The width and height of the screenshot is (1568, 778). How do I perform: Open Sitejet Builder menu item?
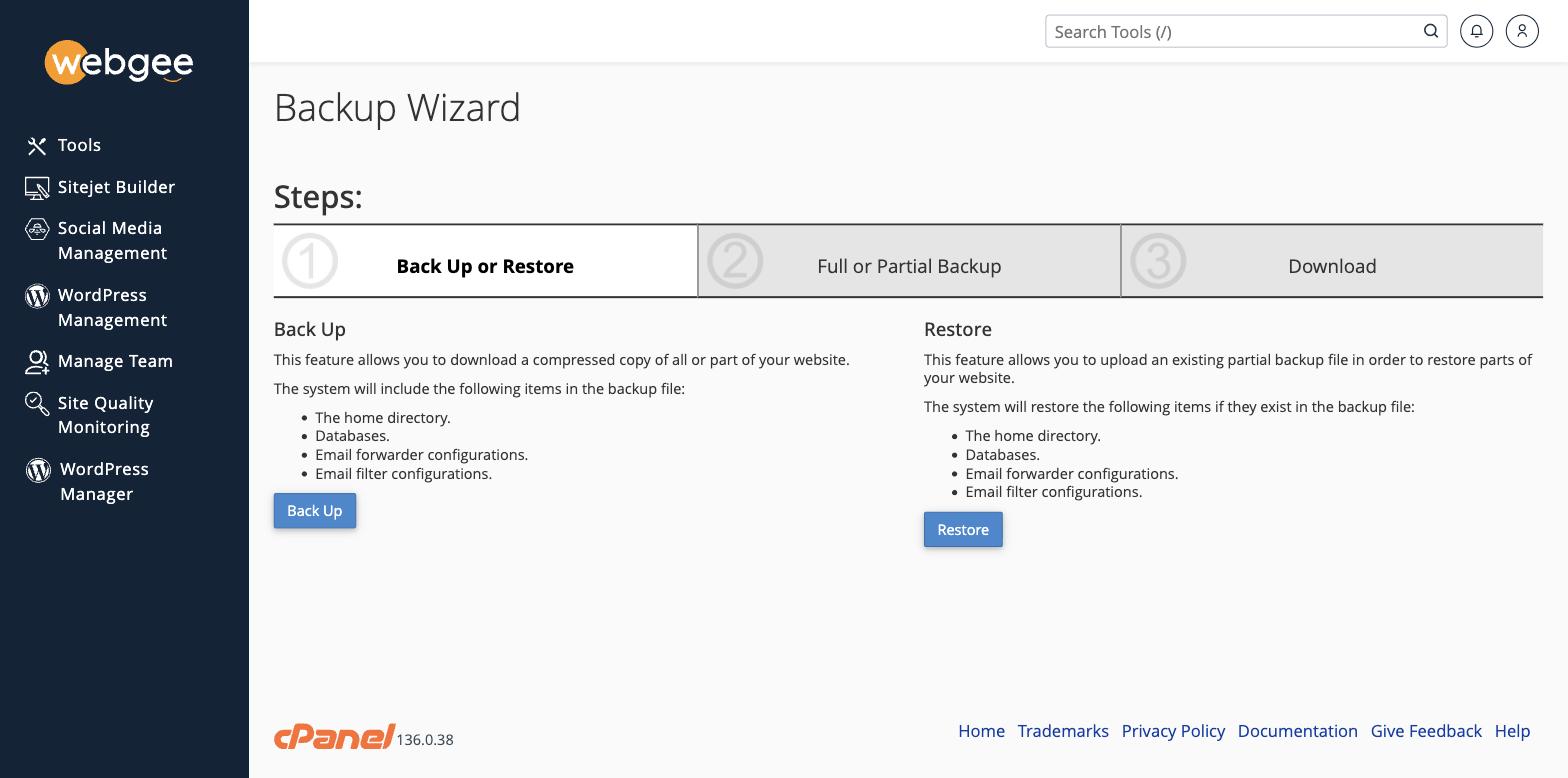(x=116, y=187)
